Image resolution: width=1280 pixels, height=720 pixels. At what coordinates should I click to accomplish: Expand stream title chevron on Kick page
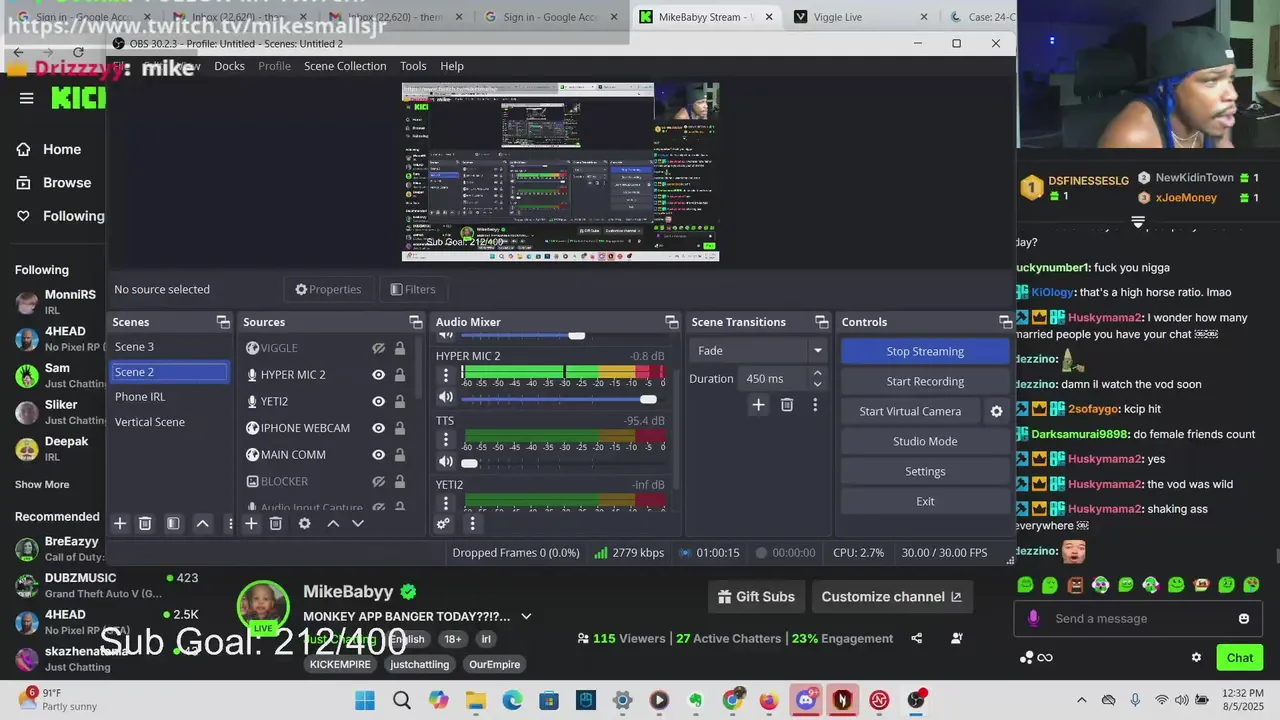[526, 616]
